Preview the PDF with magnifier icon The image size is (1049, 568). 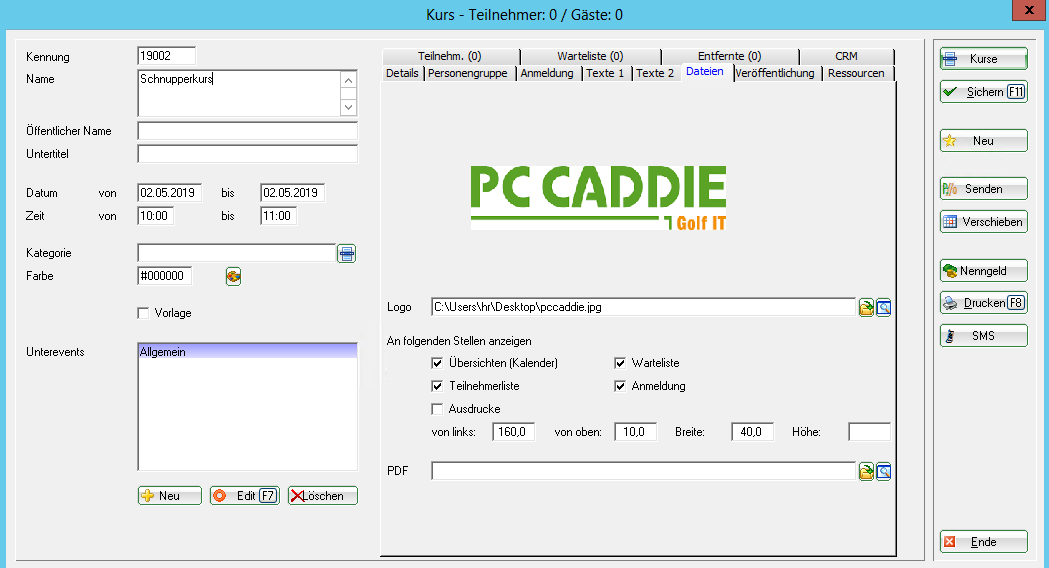(883, 472)
